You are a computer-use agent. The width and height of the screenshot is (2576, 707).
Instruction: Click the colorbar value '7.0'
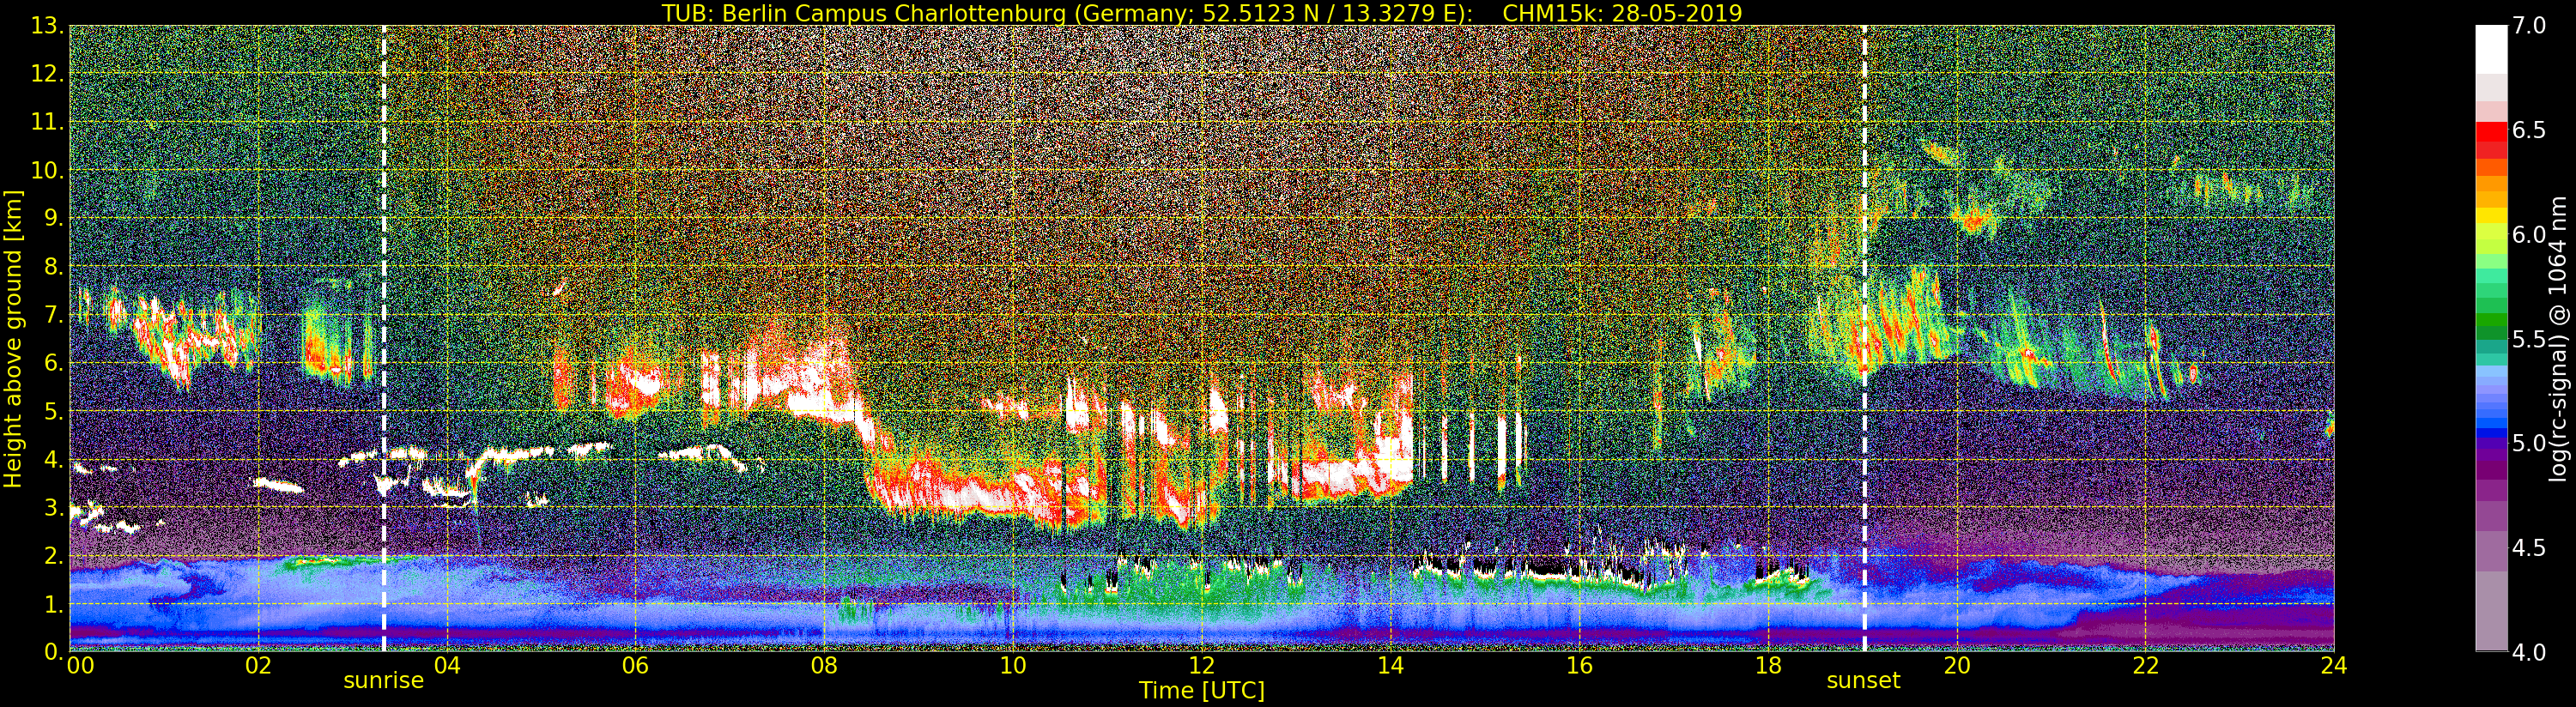tap(2528, 26)
